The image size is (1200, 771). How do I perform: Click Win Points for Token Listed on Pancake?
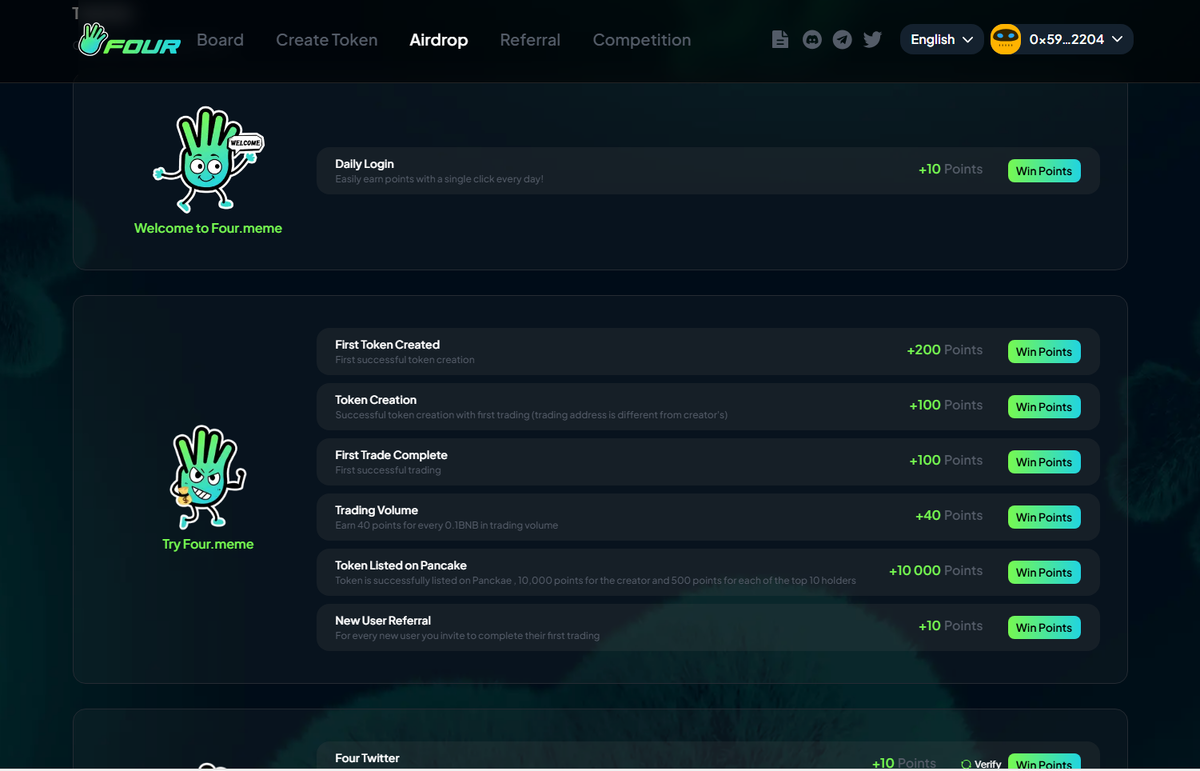click(x=1044, y=572)
